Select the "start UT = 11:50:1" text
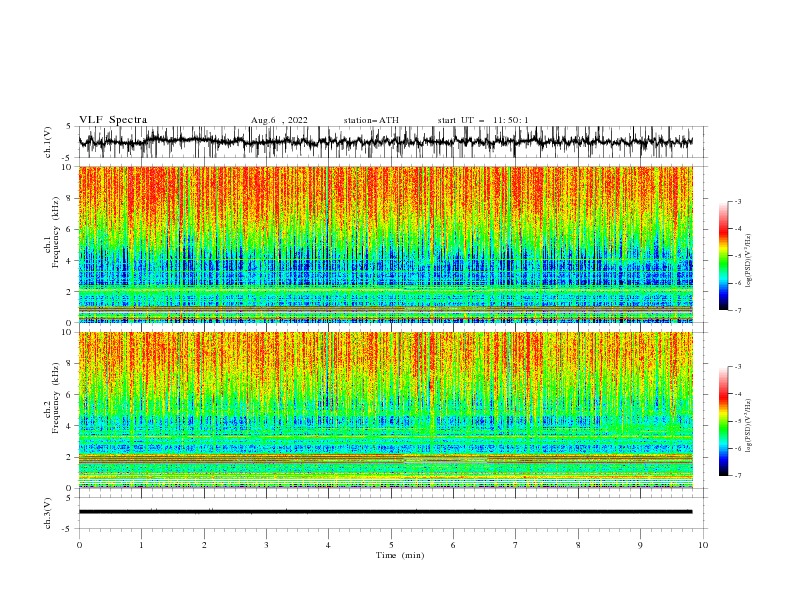This screenshot has height=612, width=792. (x=483, y=120)
